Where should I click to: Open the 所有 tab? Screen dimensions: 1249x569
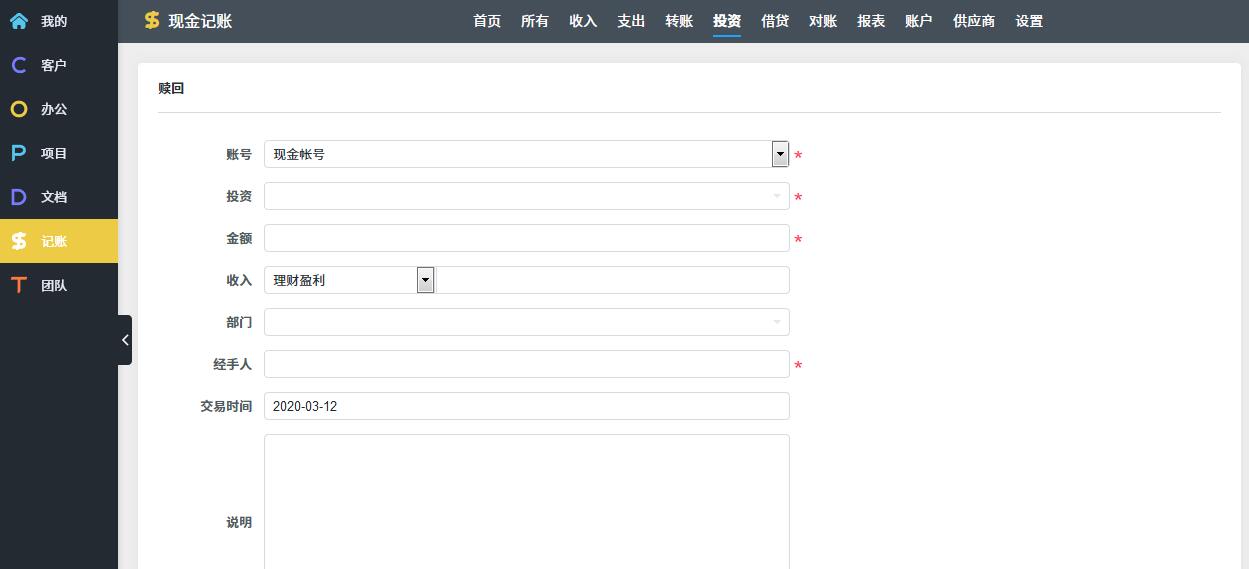click(x=535, y=21)
